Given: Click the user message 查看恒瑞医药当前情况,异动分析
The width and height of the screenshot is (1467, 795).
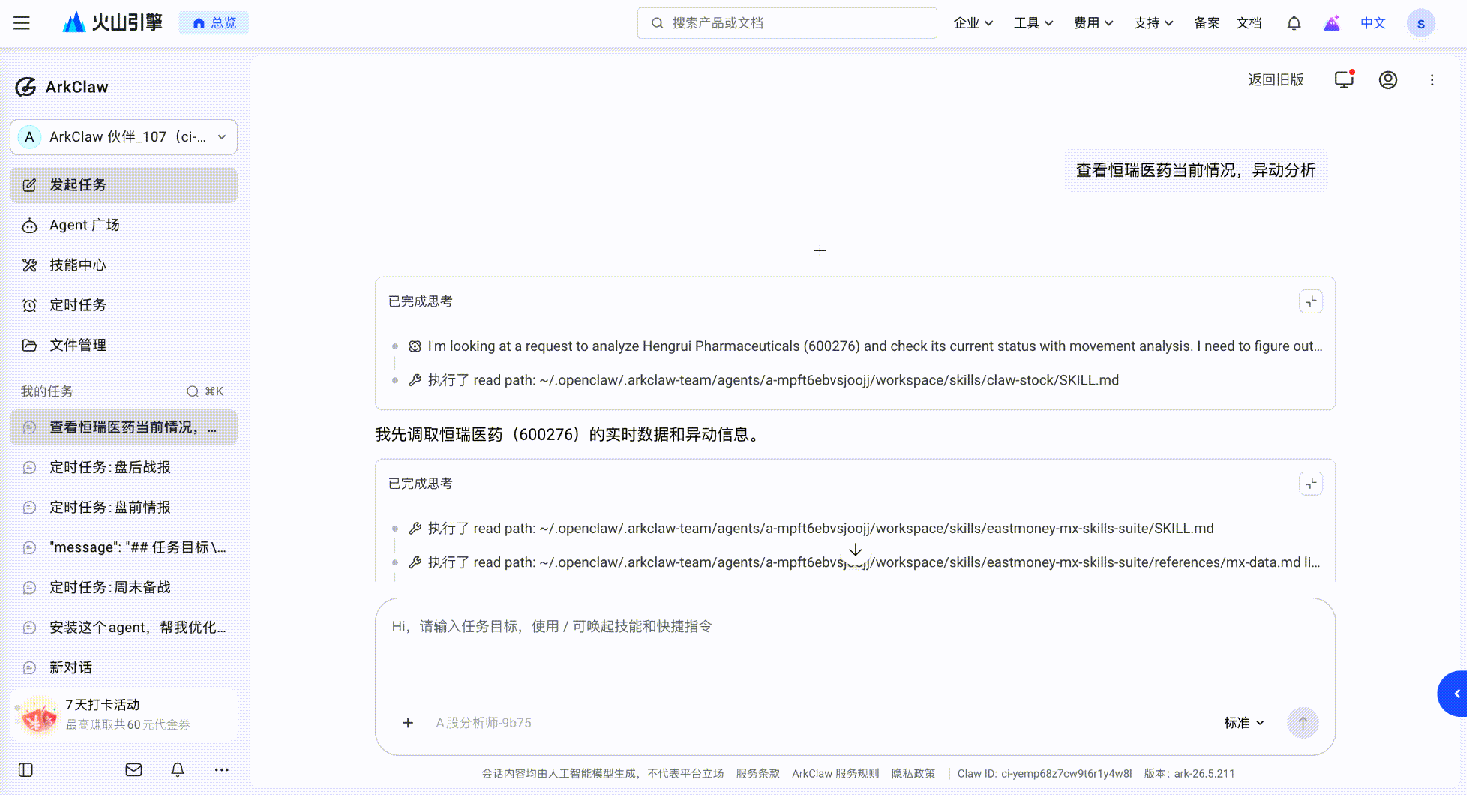Looking at the screenshot, I should (x=1196, y=170).
